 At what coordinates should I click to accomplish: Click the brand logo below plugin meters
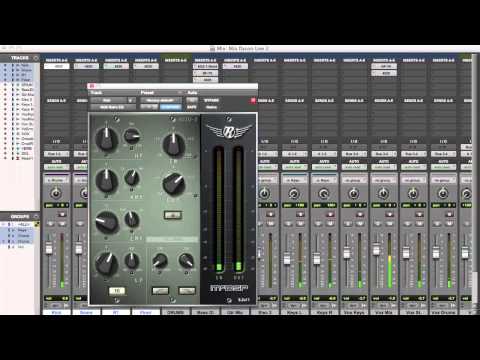coord(229,288)
